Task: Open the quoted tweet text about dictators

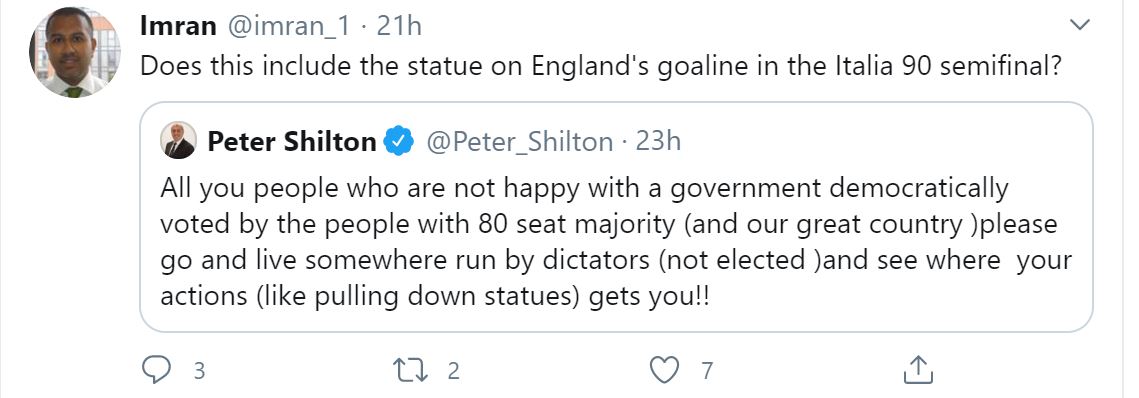Action: pos(616,243)
